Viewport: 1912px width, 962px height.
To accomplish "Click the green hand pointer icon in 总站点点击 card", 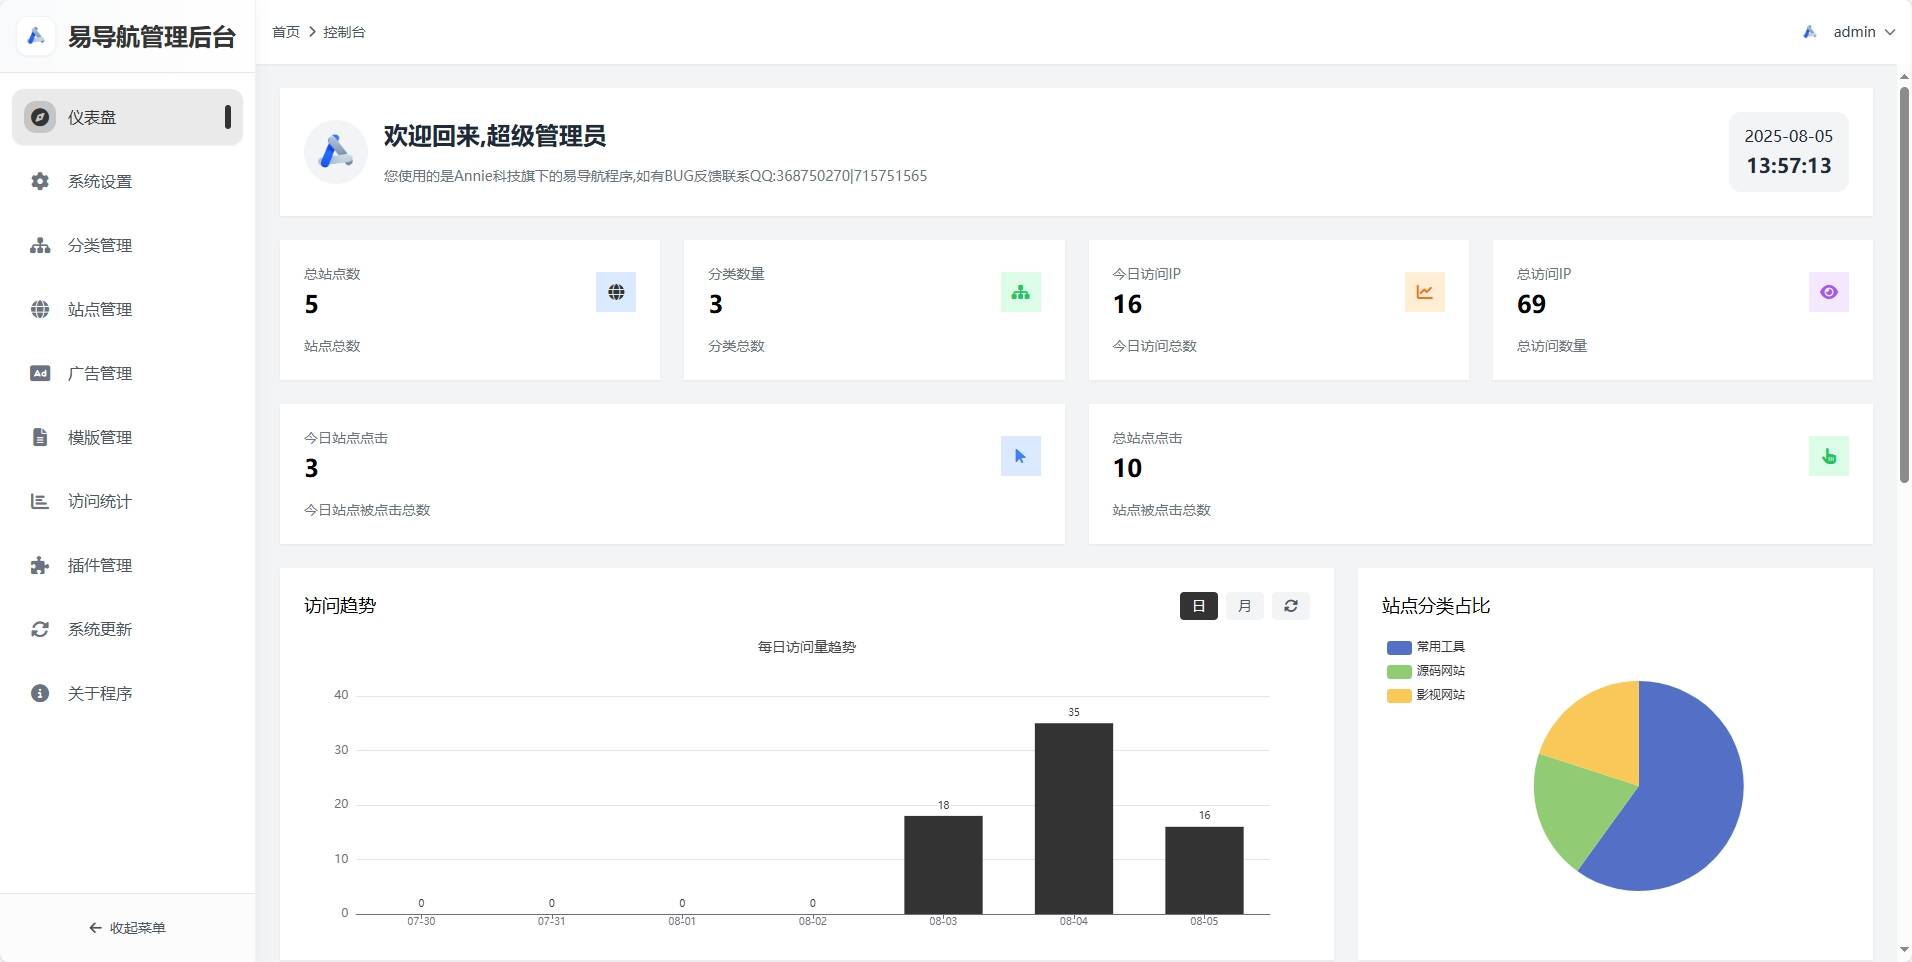I will pyautogui.click(x=1828, y=456).
